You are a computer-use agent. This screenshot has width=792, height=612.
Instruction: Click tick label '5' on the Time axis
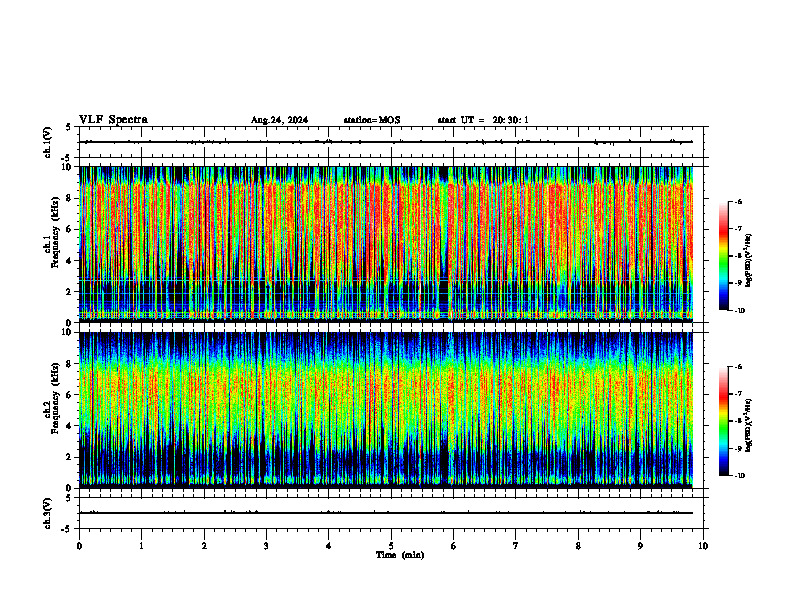click(x=391, y=546)
